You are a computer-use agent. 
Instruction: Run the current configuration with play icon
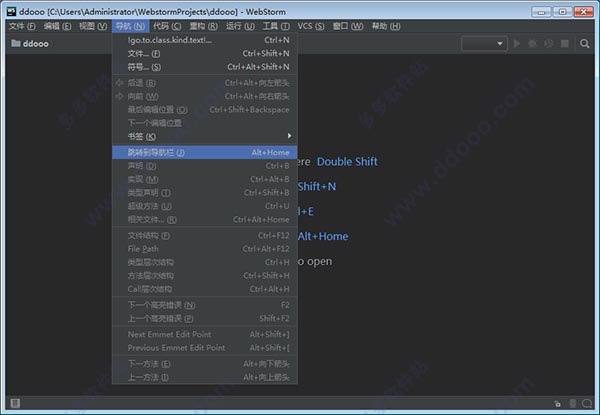[x=517, y=44]
